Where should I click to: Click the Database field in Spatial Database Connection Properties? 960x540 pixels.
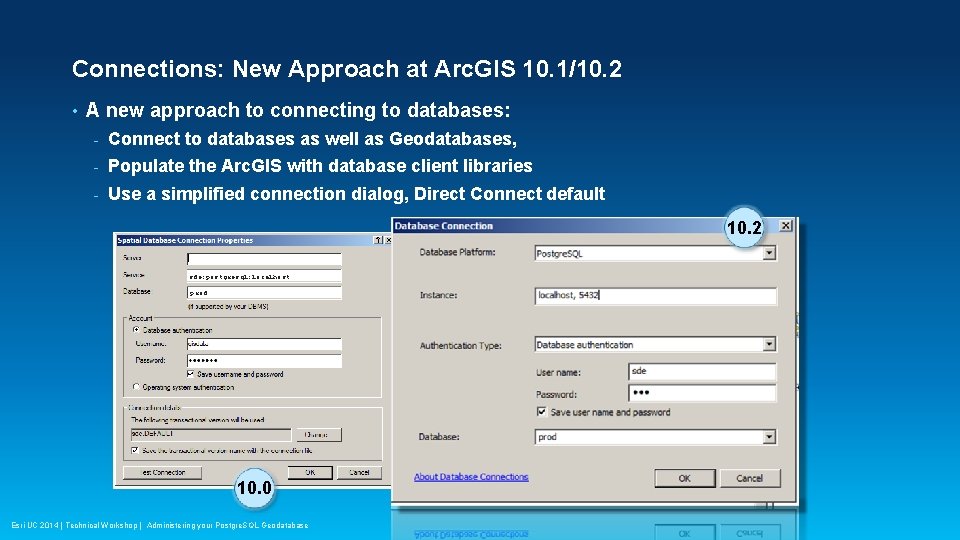pyautogui.click(x=264, y=293)
